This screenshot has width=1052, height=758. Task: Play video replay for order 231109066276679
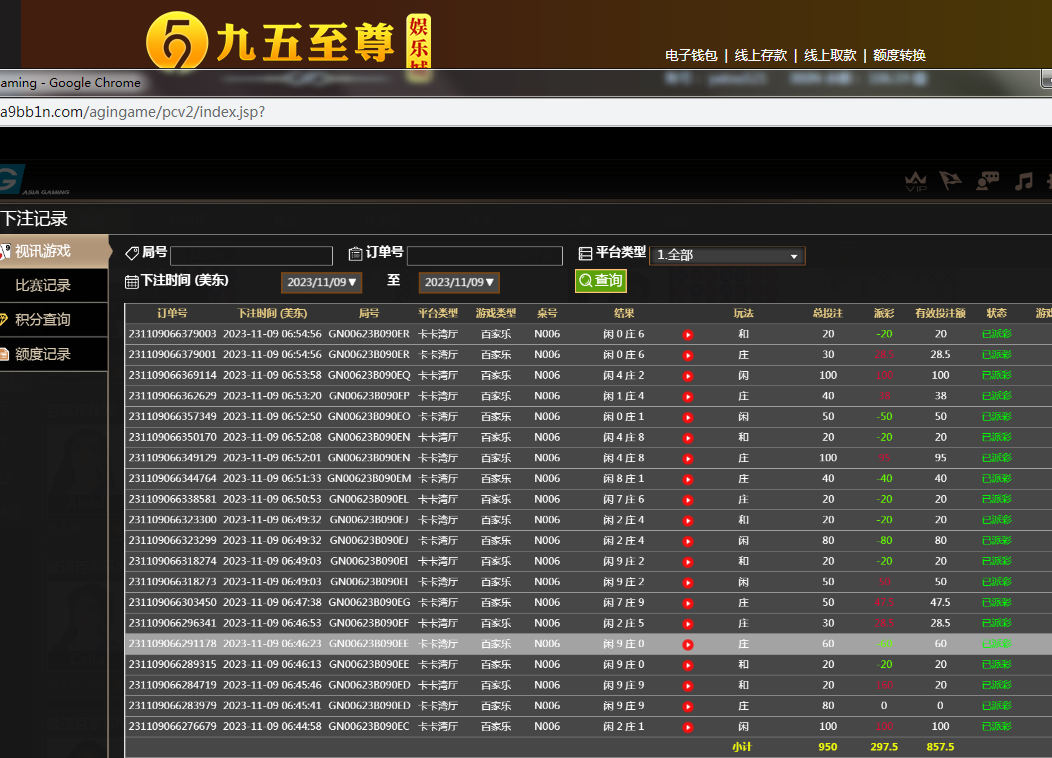(x=688, y=727)
